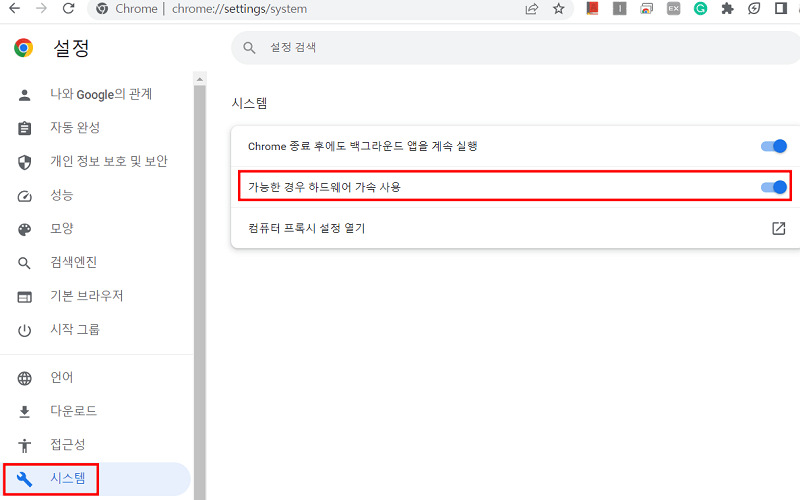Viewport: 800px width, 500px height.
Task: Click the sidebar scrollbar up arrow
Action: coord(199,79)
